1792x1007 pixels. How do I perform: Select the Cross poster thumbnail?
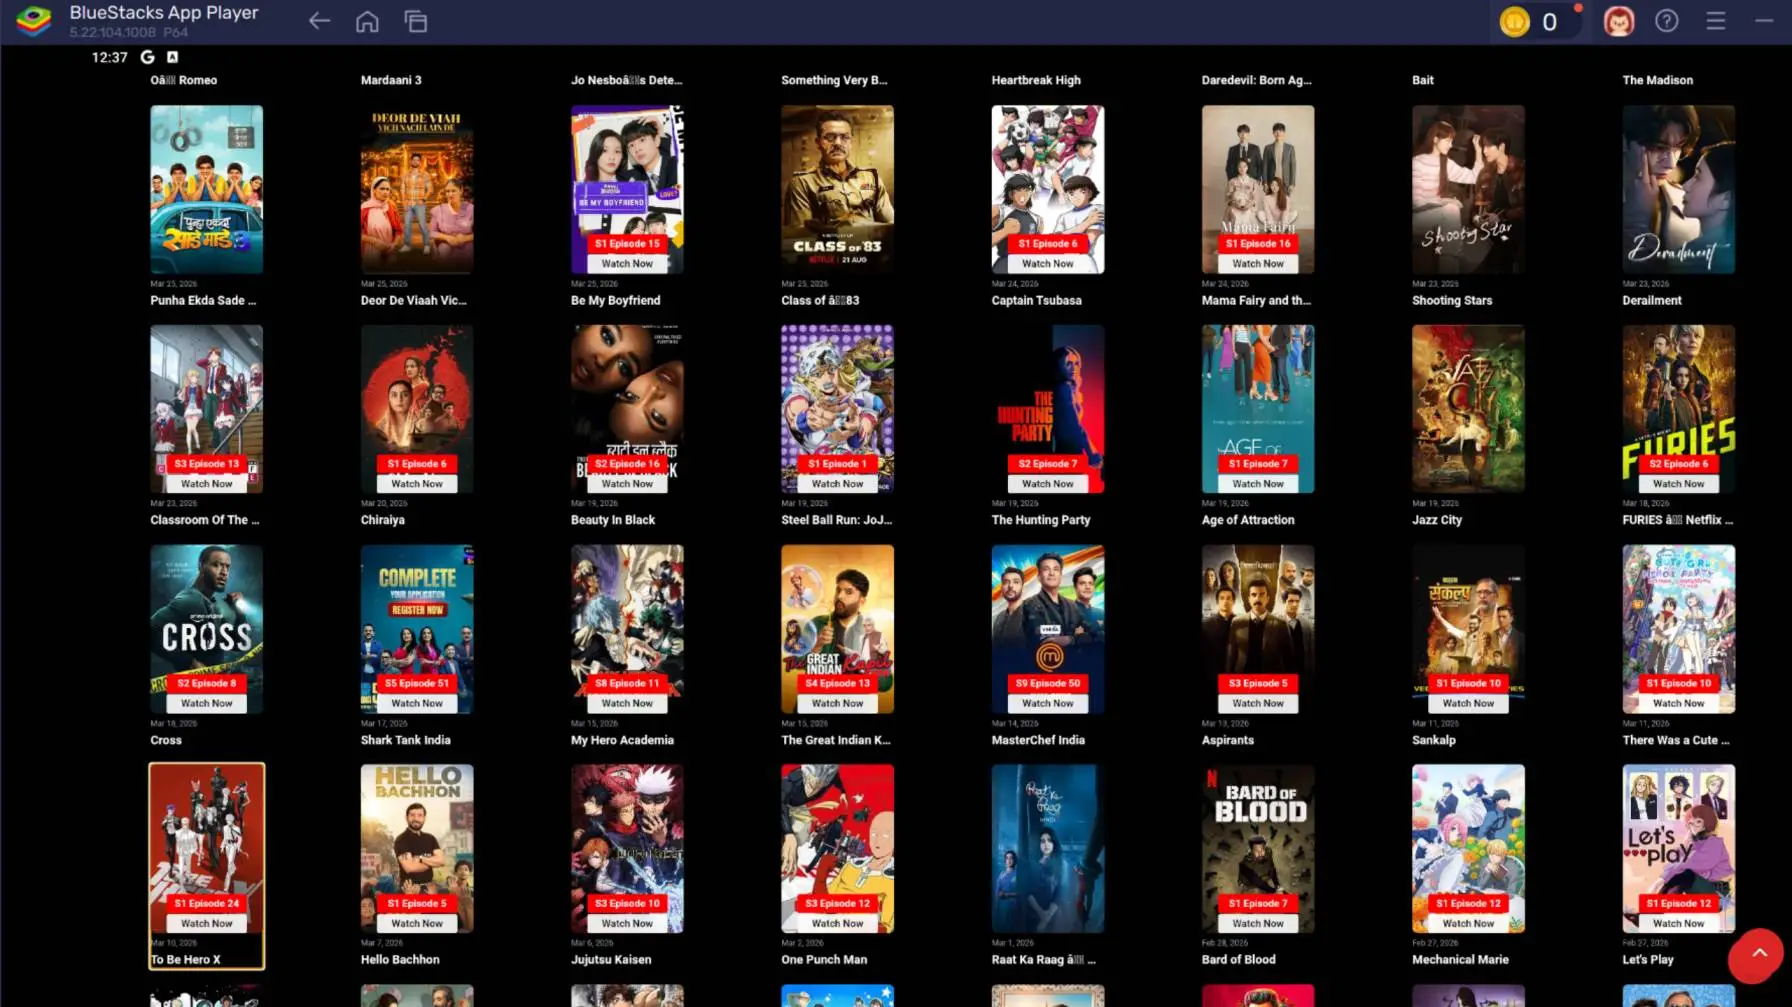pyautogui.click(x=206, y=610)
